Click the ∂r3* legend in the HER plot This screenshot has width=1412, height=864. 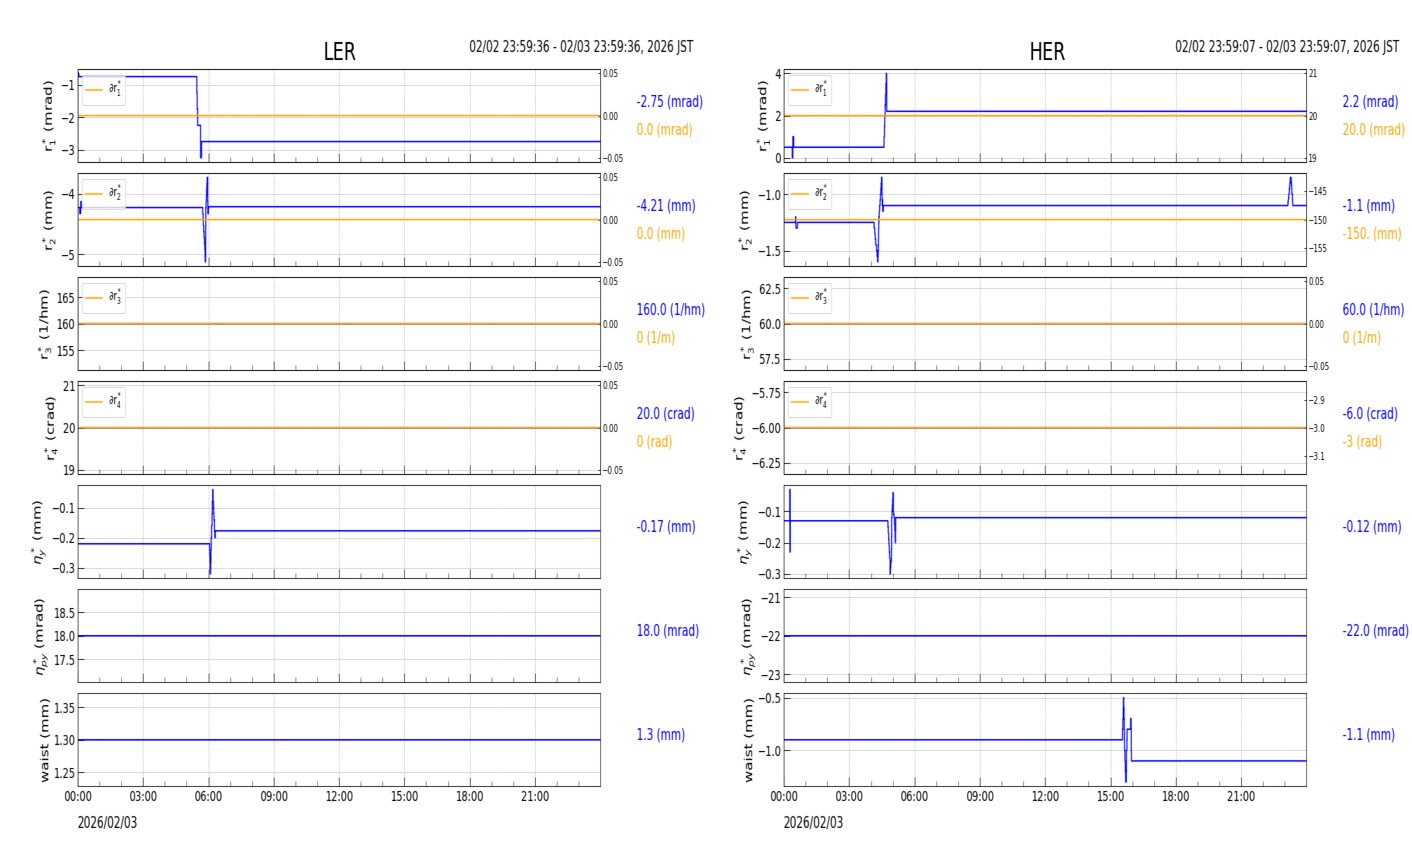[810, 297]
